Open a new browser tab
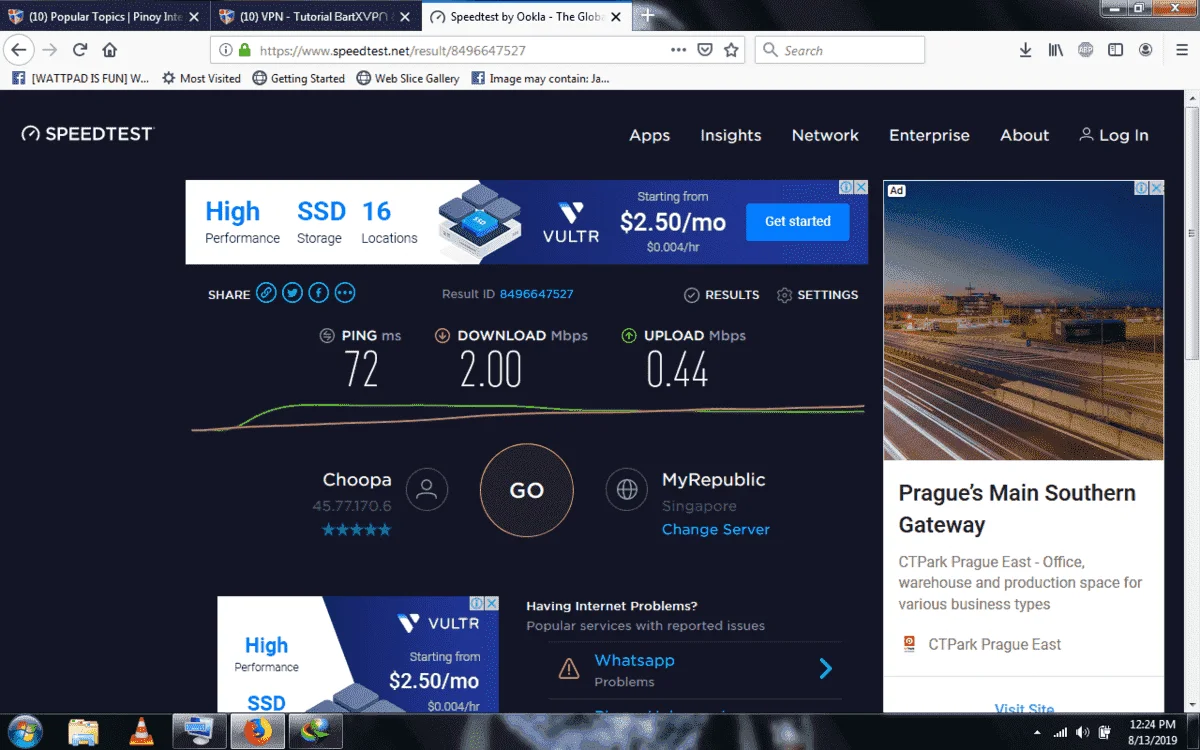Viewport: 1200px width, 750px height. [x=647, y=15]
